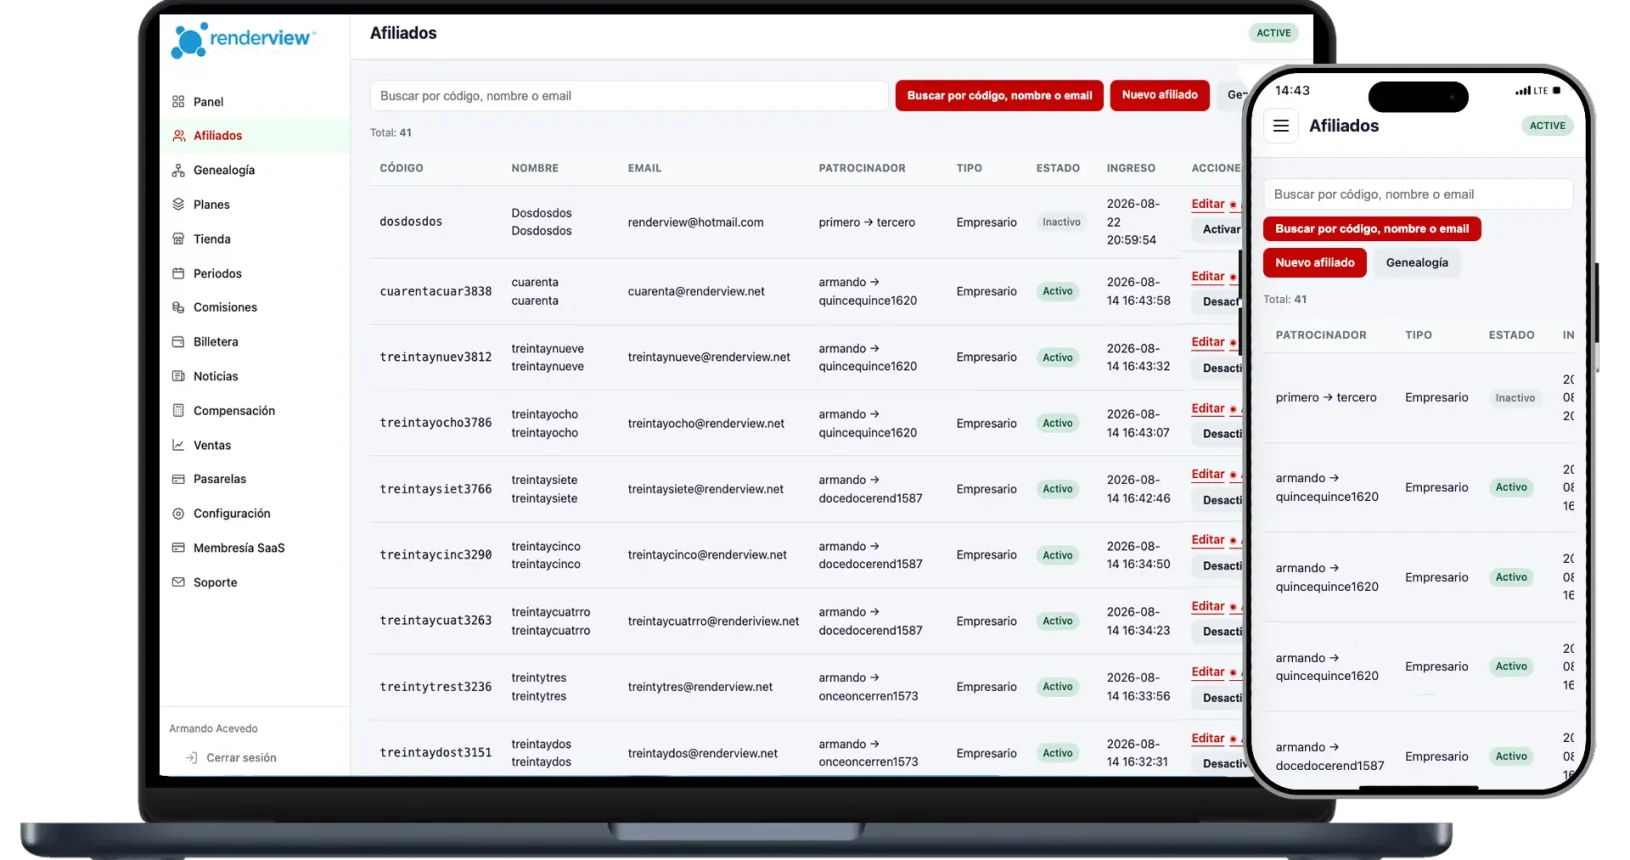
Task: Click red Buscar button on laptop
Action: [999, 95]
